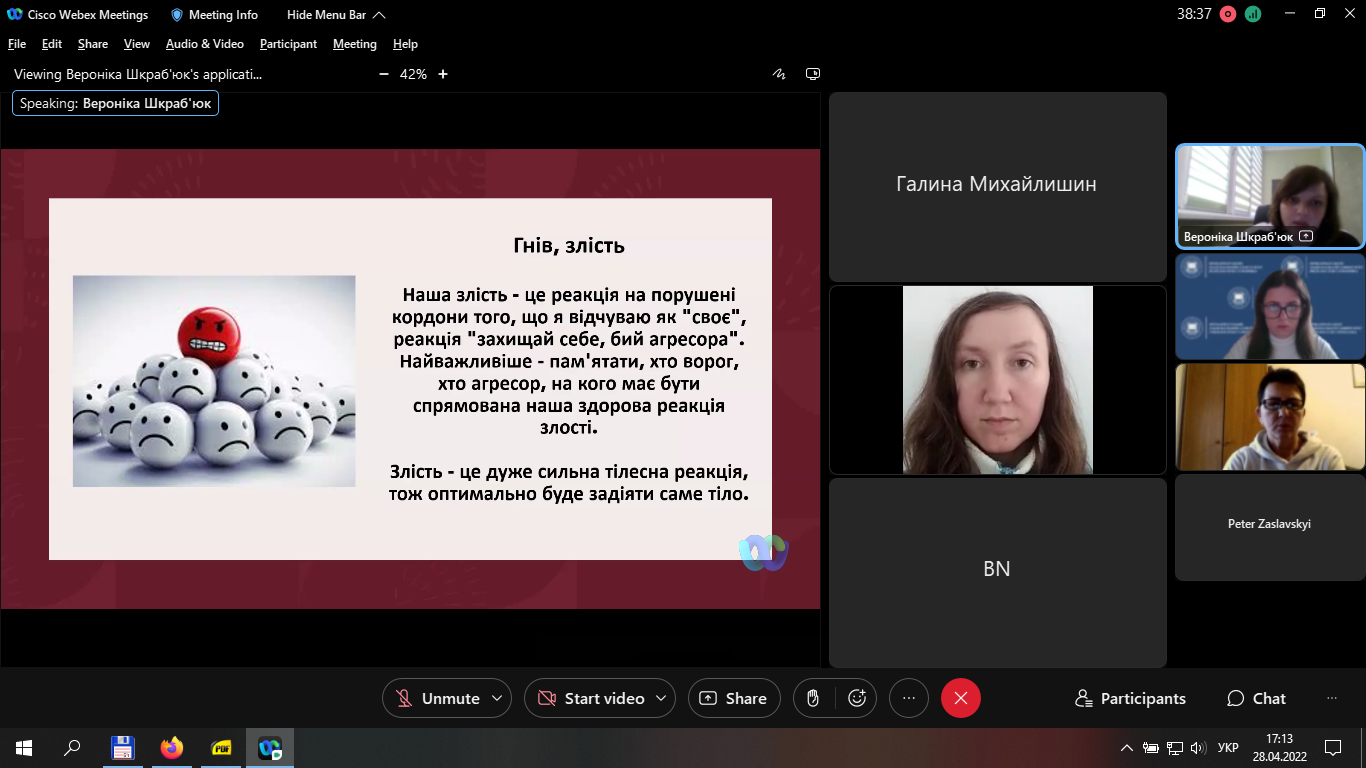Click the raise hand icon
Viewport: 1366px width, 768px height.
[x=814, y=698]
